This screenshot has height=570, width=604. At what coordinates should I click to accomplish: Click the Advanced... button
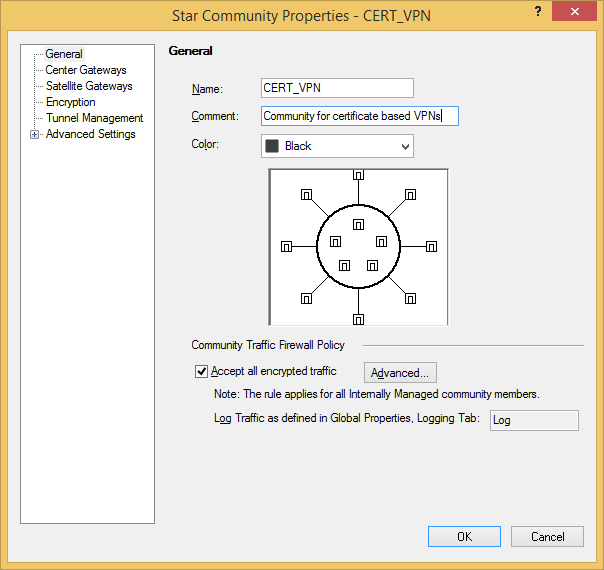tap(400, 373)
